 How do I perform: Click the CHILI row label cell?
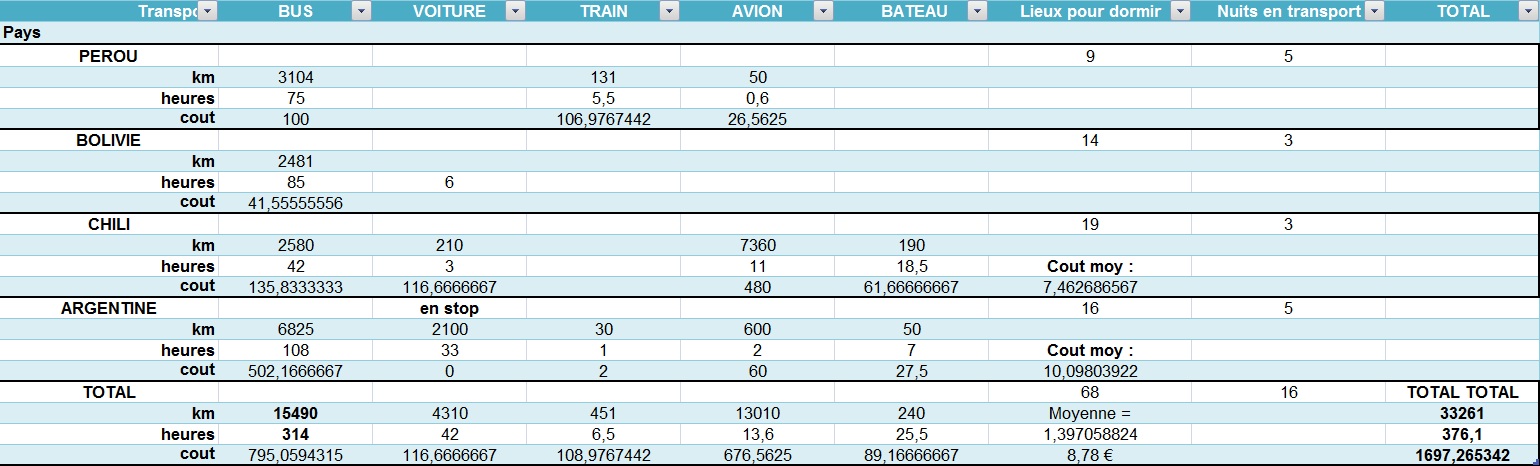coord(109,225)
